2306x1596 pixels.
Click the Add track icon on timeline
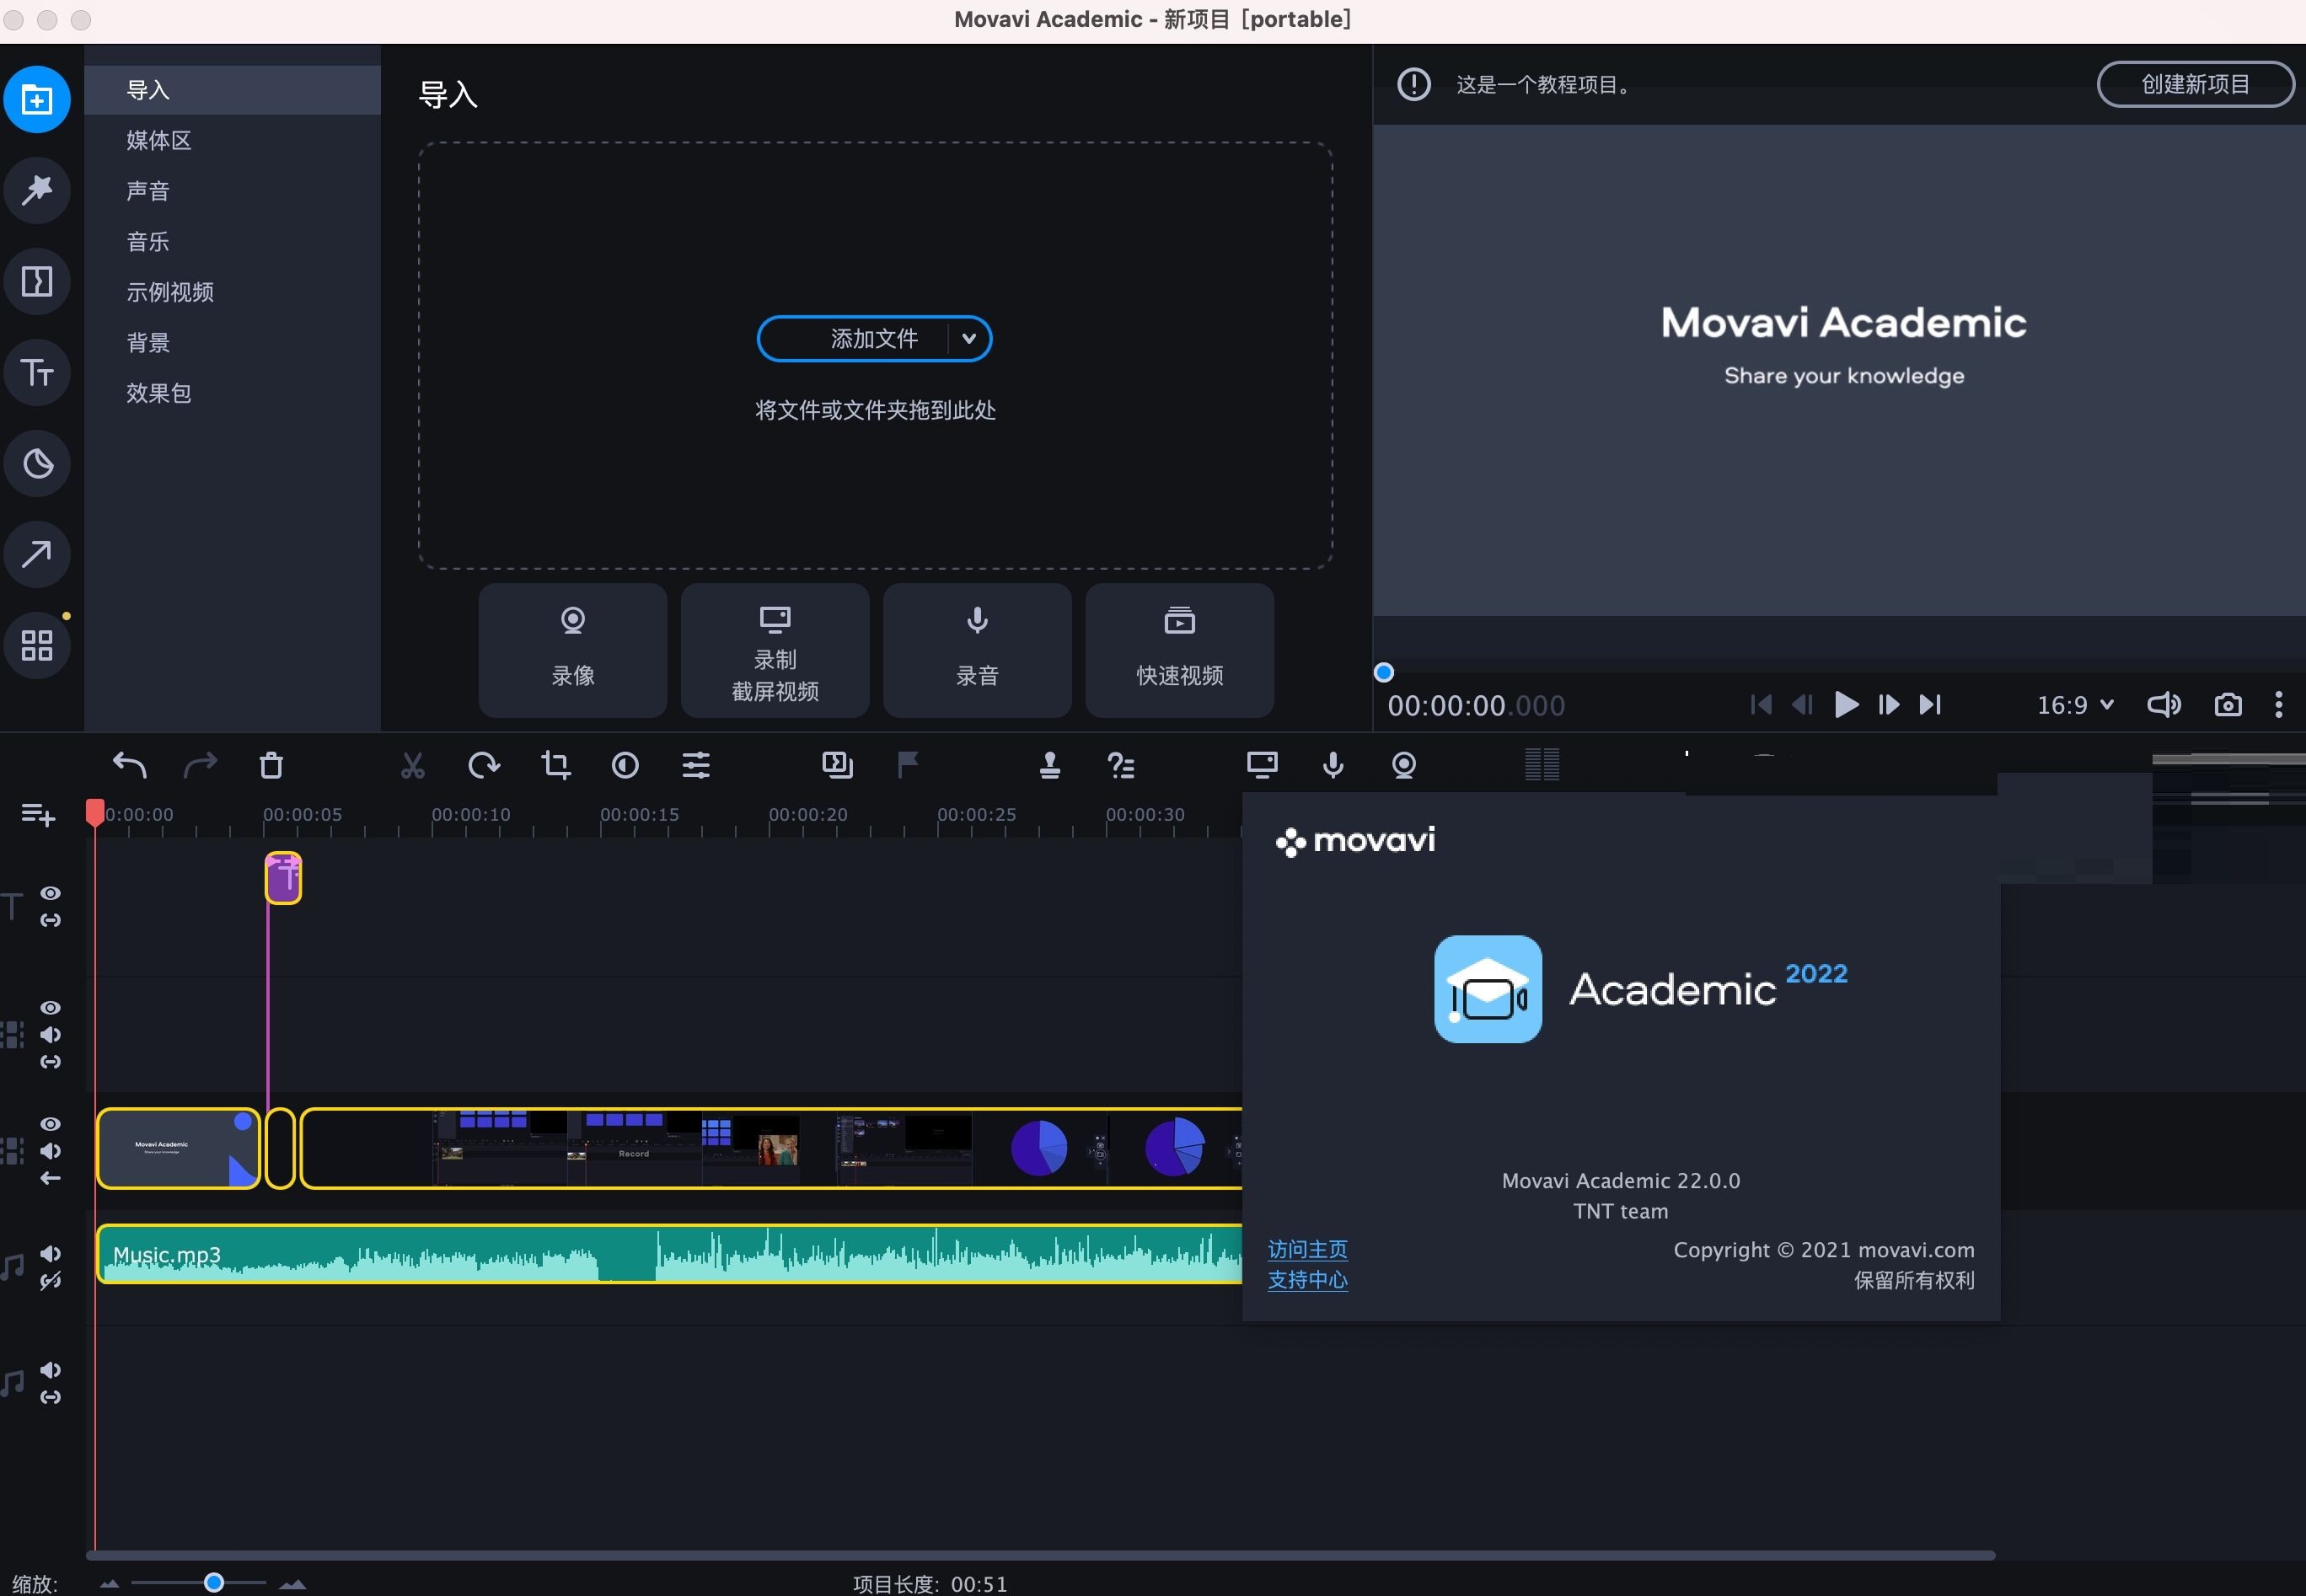[x=38, y=815]
